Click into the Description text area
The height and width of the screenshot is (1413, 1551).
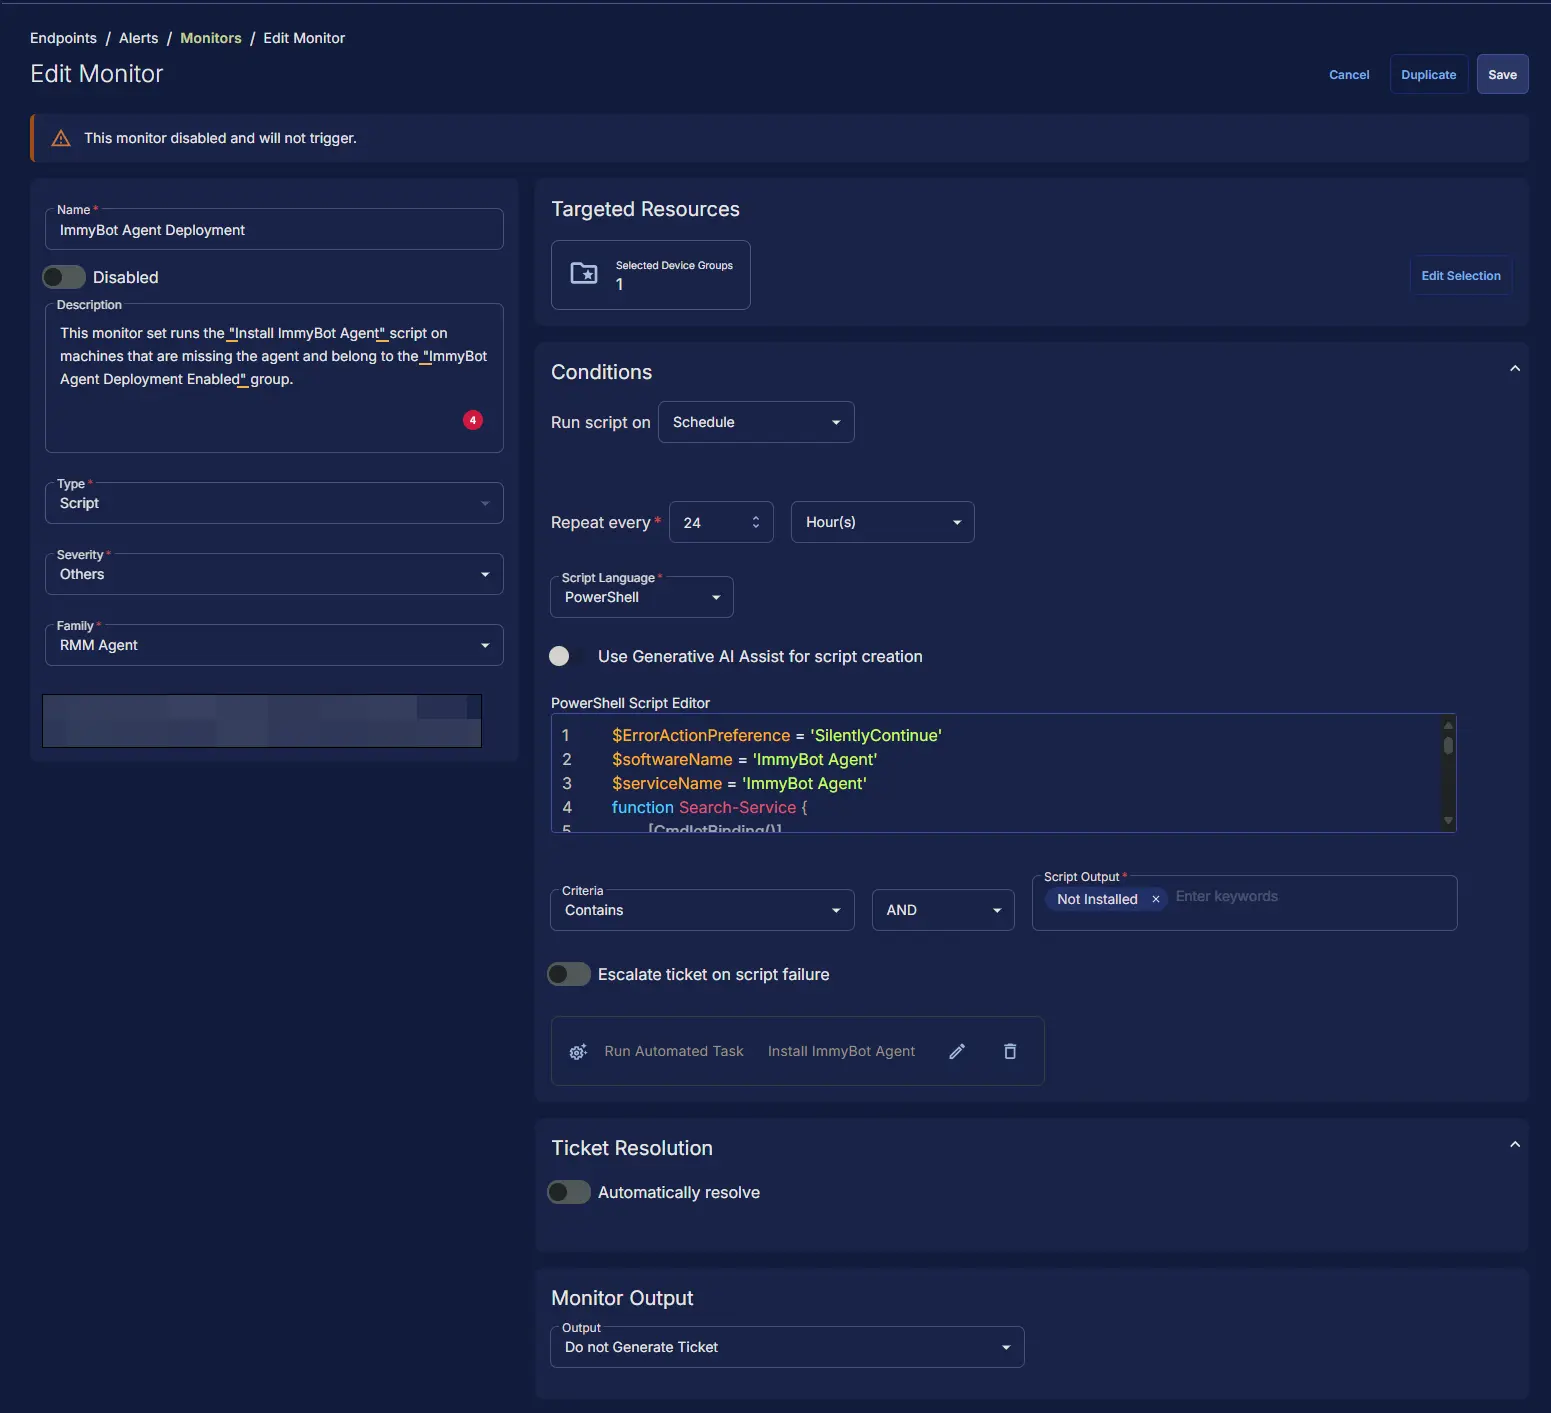click(274, 378)
